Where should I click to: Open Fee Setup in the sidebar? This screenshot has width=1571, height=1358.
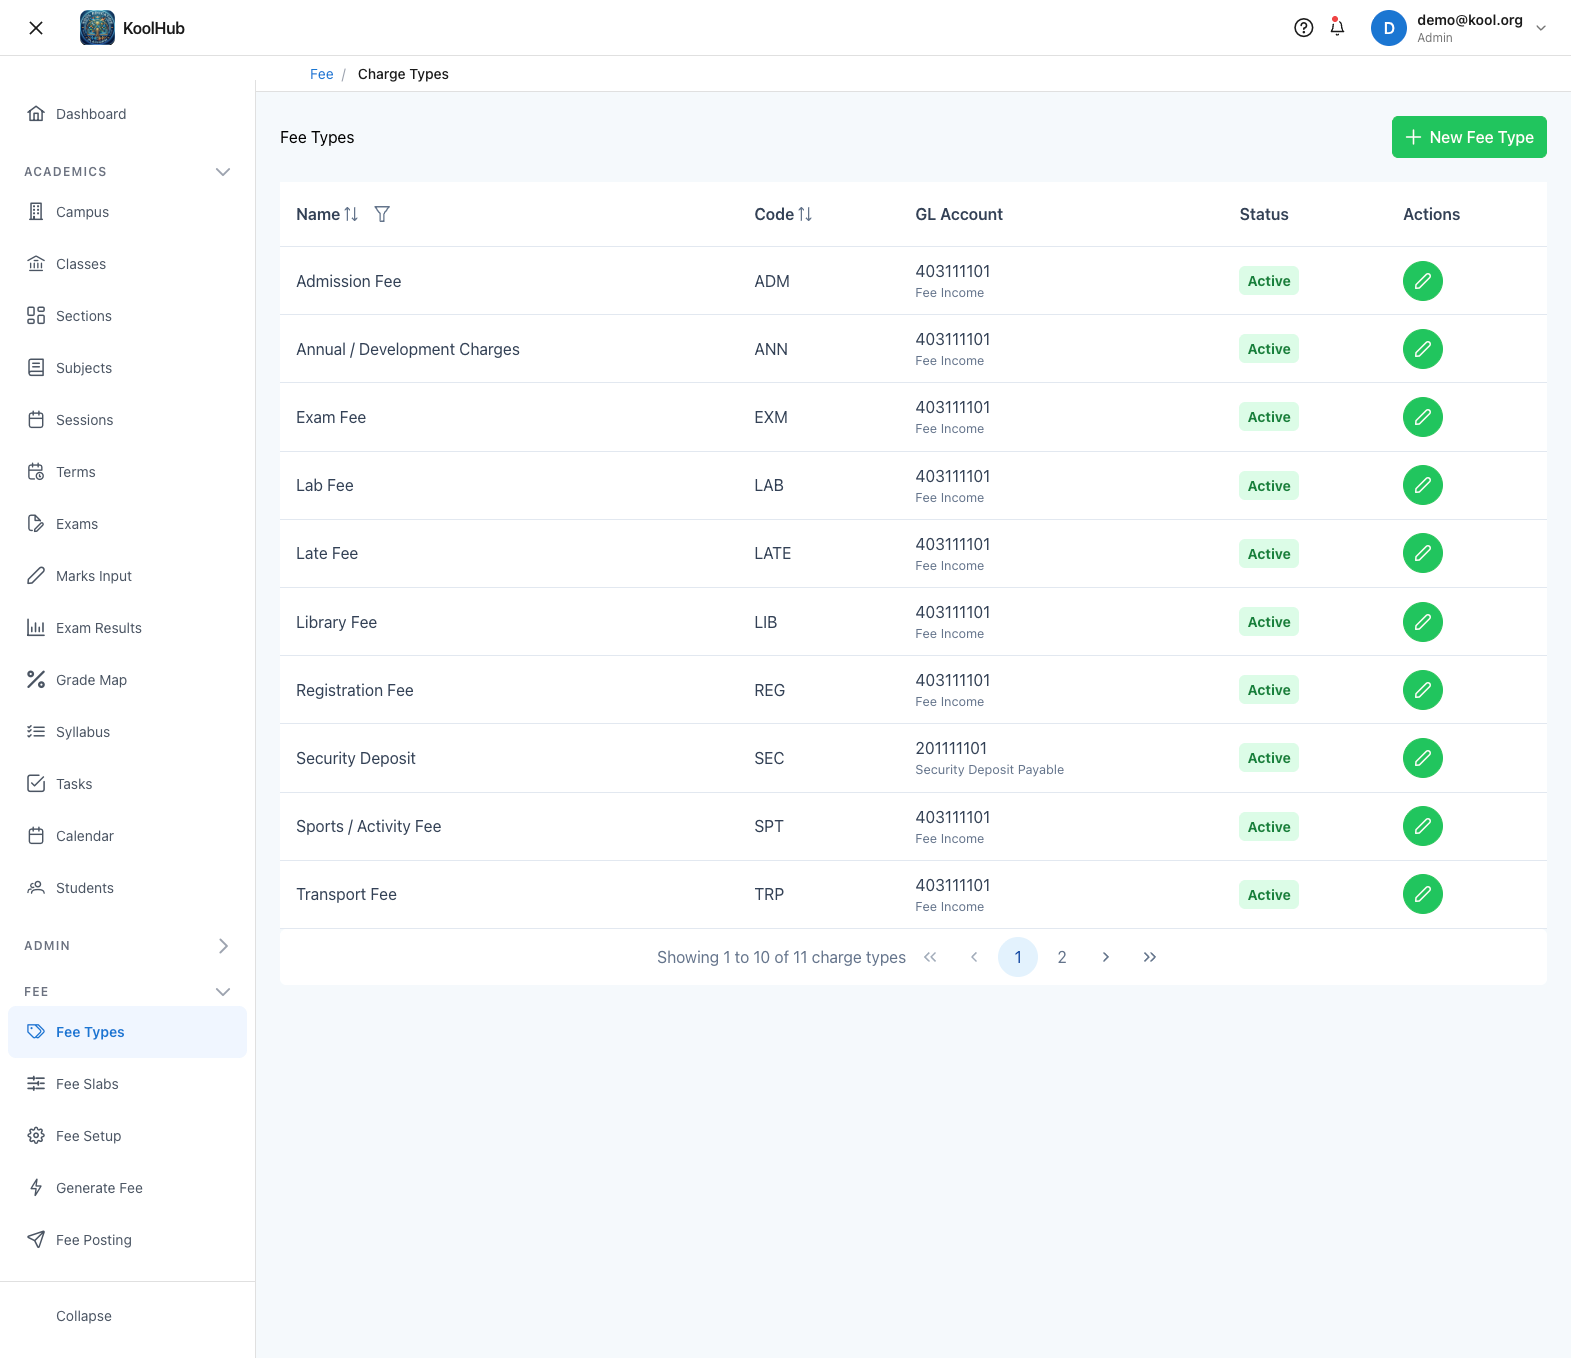pos(127,1136)
